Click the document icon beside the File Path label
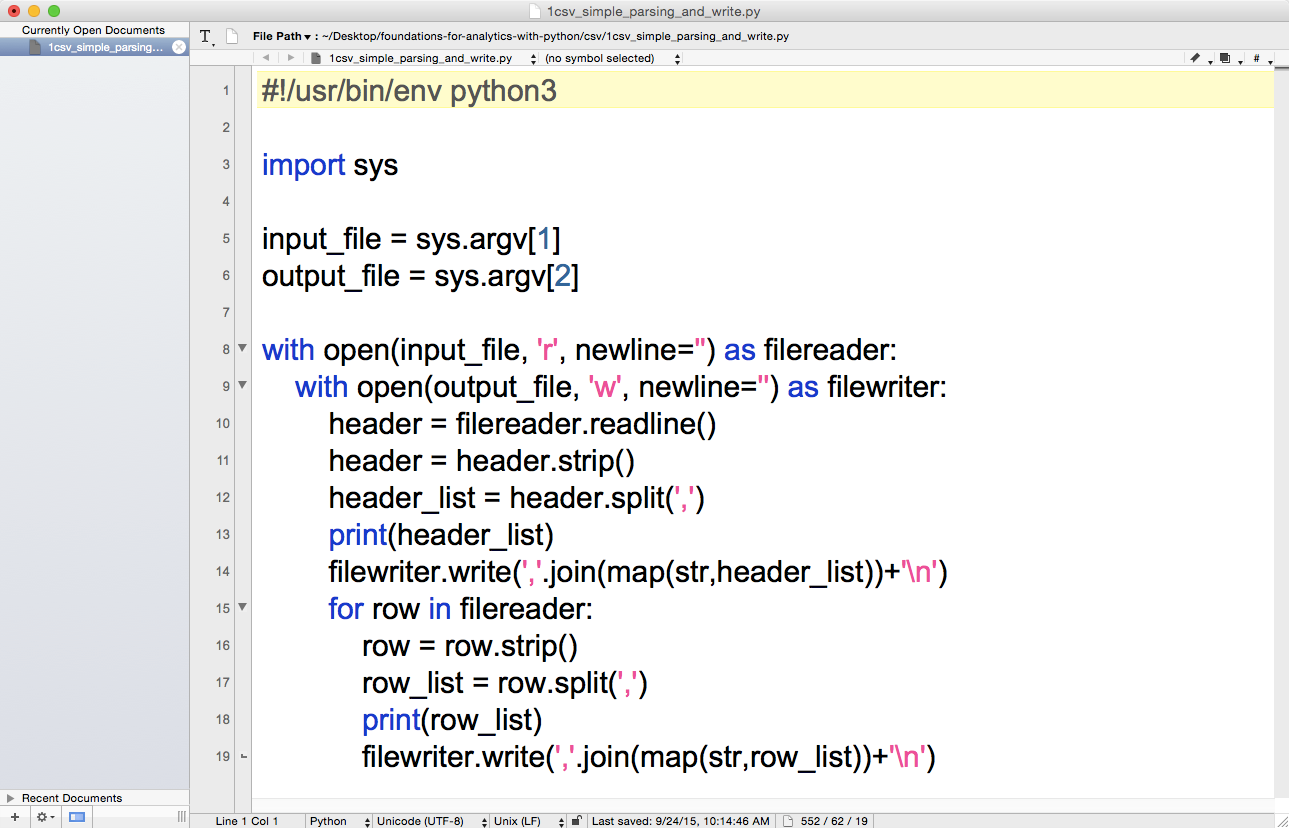The height and width of the screenshot is (828, 1289). pos(231,35)
